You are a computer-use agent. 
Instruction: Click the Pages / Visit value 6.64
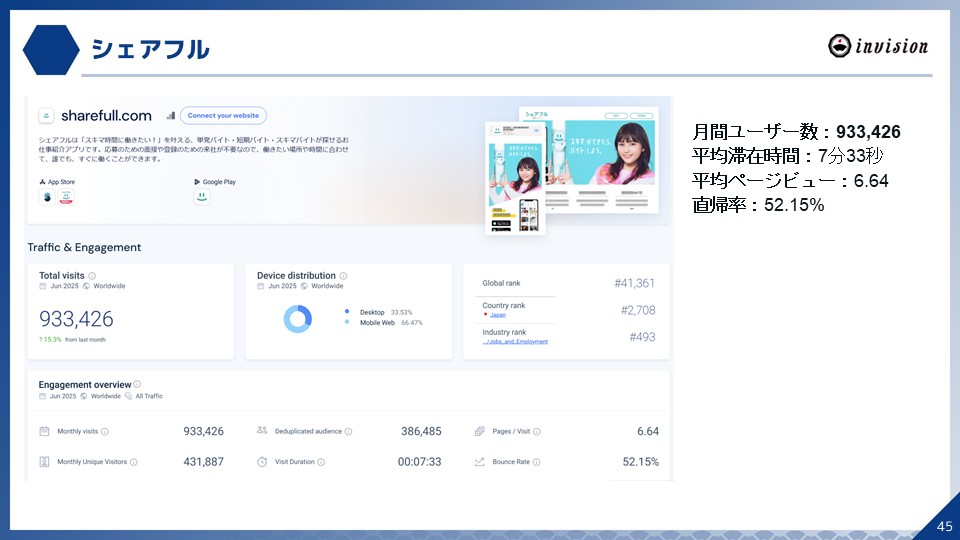click(648, 431)
